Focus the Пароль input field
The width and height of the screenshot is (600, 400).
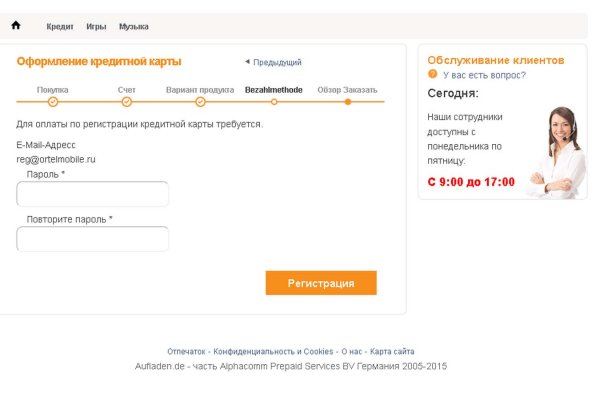(x=93, y=194)
